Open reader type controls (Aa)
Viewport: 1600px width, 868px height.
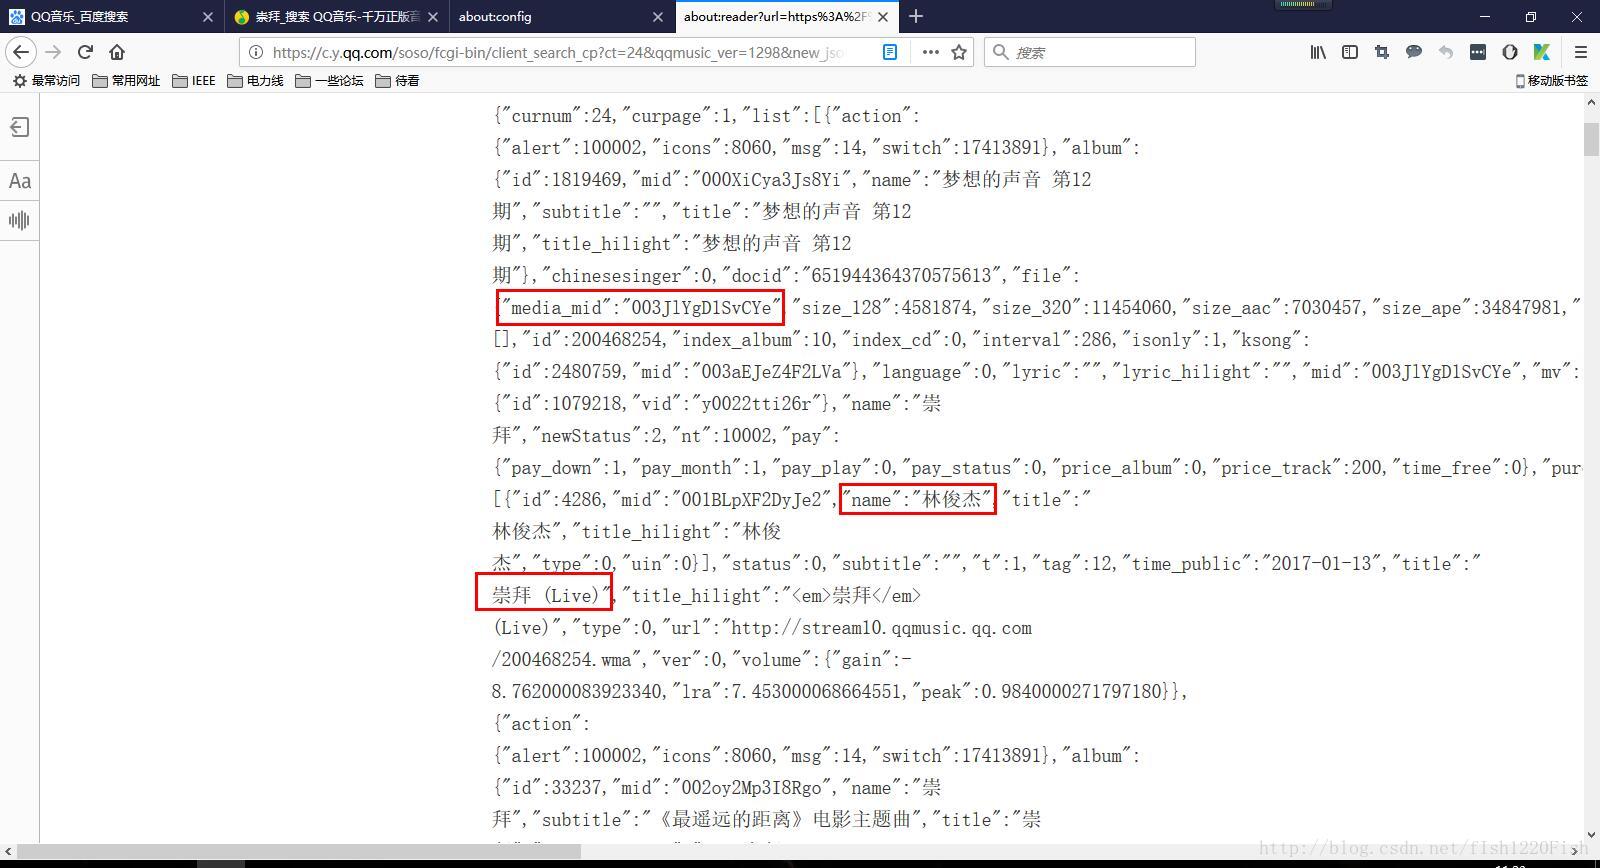click(19, 181)
